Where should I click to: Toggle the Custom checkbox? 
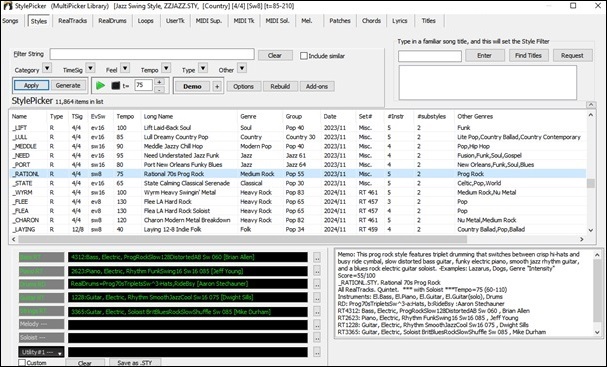coord(22,363)
